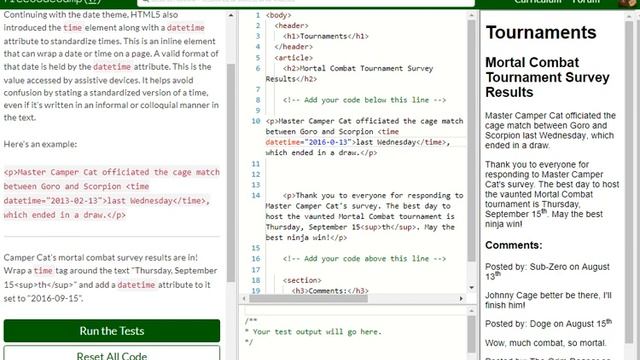Viewport: 640px width, 360px height.
Task: Click the <h1>Tournaments</h1> code on line 3
Action: point(326,36)
